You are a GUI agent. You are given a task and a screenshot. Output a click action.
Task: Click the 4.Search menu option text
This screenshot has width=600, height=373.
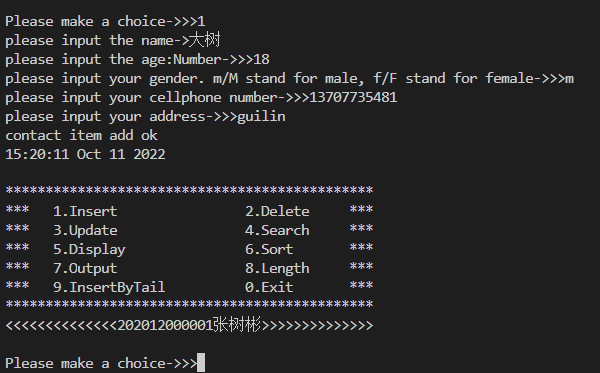point(277,230)
